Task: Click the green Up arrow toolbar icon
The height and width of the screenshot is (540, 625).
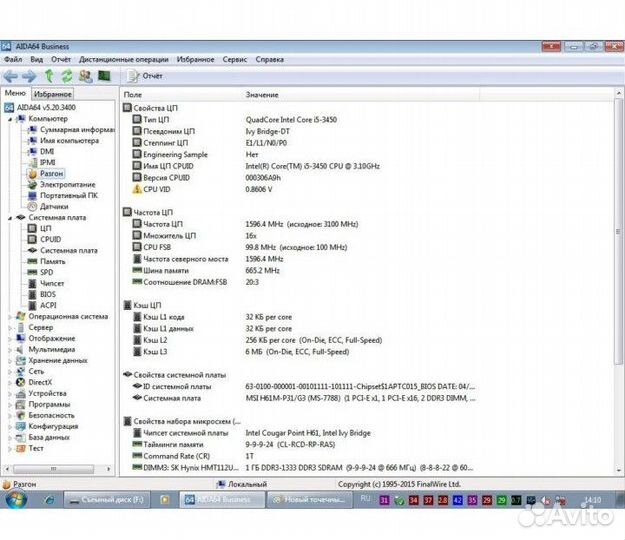Action: [x=48, y=76]
